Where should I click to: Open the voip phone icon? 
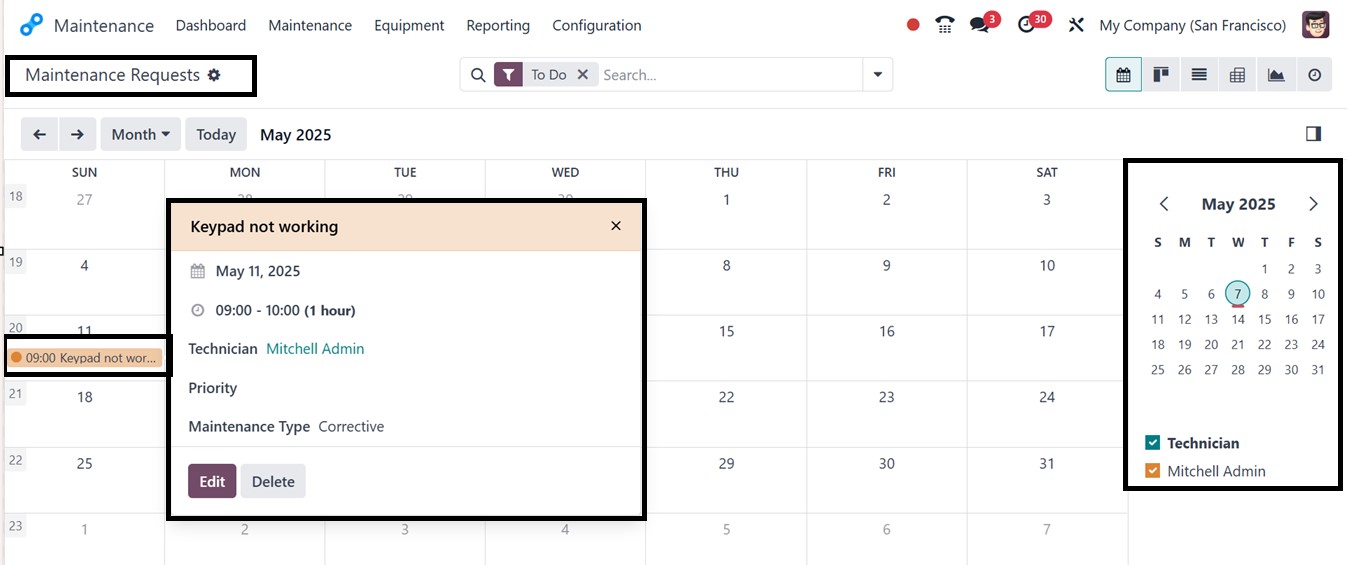coord(945,25)
